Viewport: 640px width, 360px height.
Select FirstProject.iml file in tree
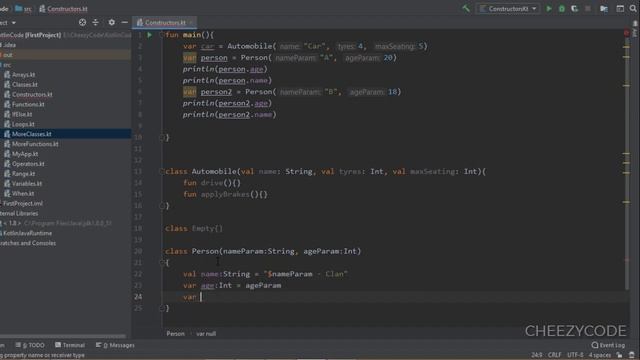pyautogui.click(x=22, y=203)
